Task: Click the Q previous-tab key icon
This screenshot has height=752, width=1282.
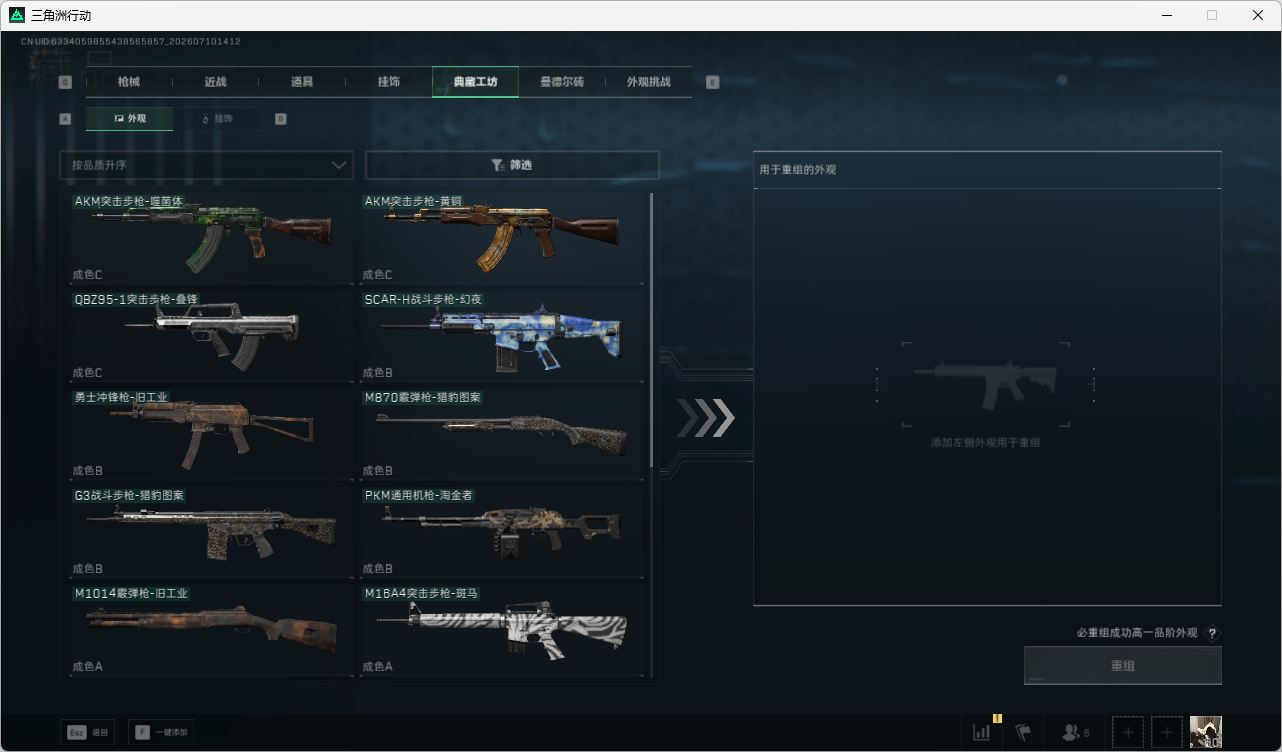Action: pos(65,83)
